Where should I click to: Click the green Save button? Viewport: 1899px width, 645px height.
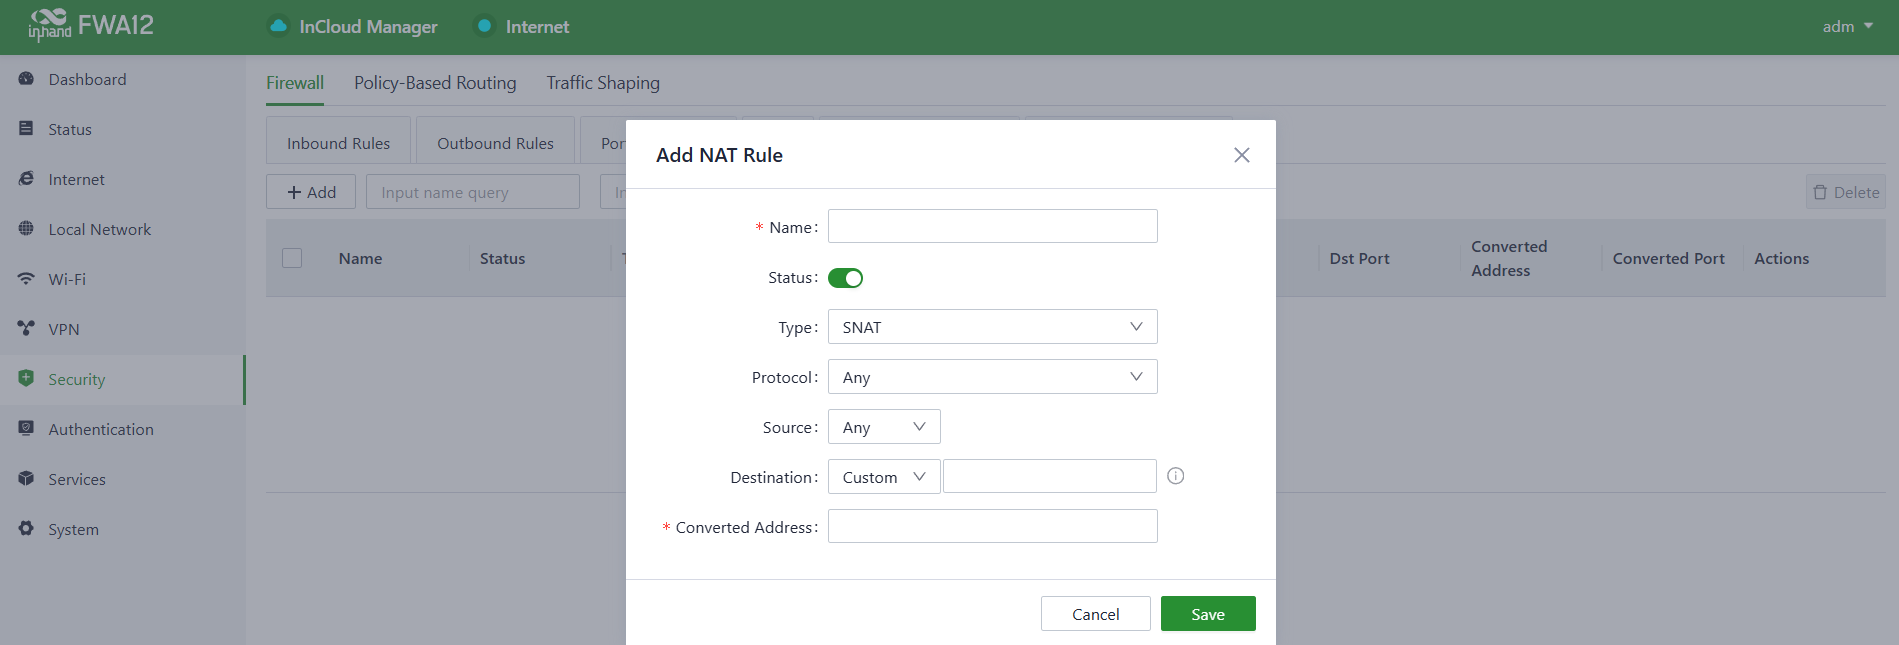(x=1207, y=614)
